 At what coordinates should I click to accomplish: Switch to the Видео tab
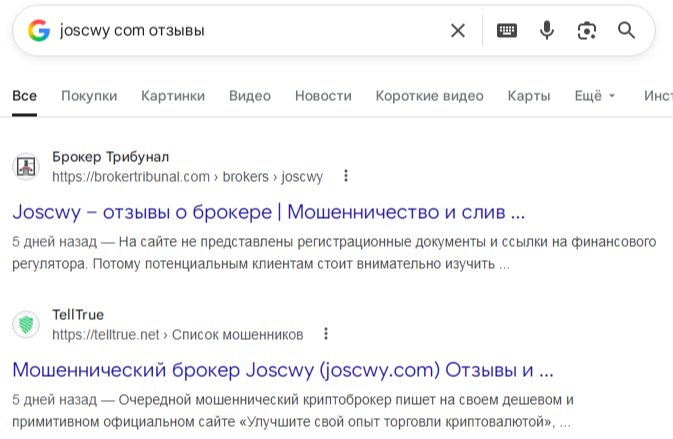coord(250,96)
